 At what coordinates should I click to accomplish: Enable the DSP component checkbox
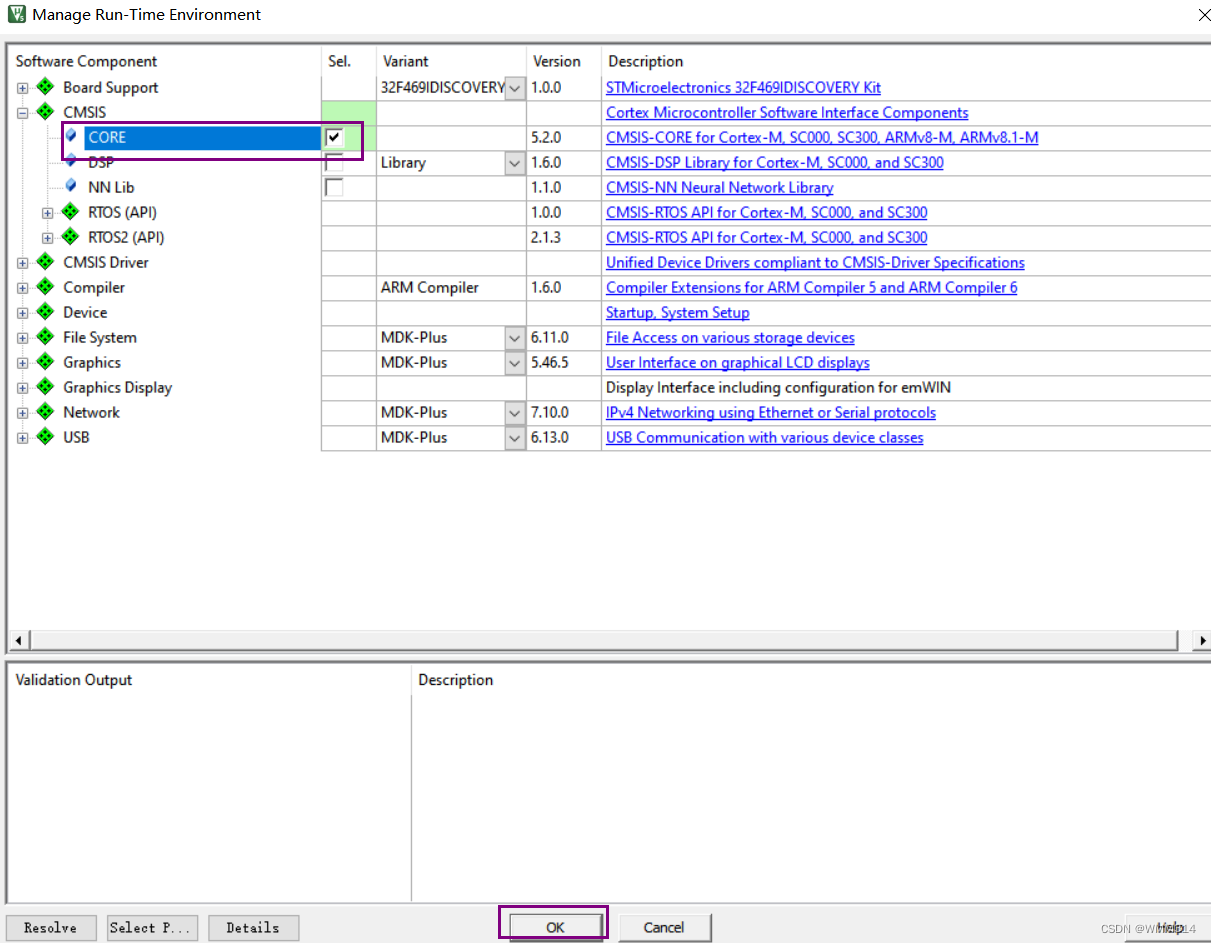coord(334,161)
